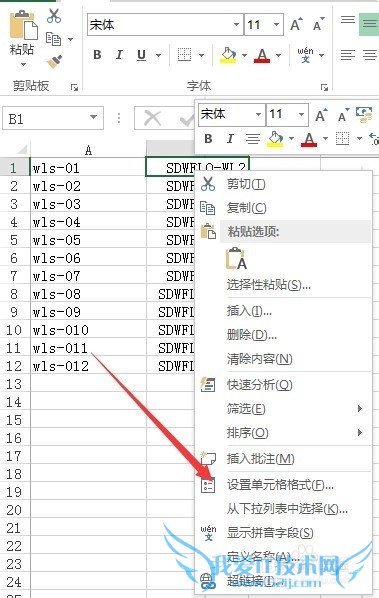Click cell containing wls-012
Image resolution: width=379 pixels, height=598 pixels.
coord(88,366)
